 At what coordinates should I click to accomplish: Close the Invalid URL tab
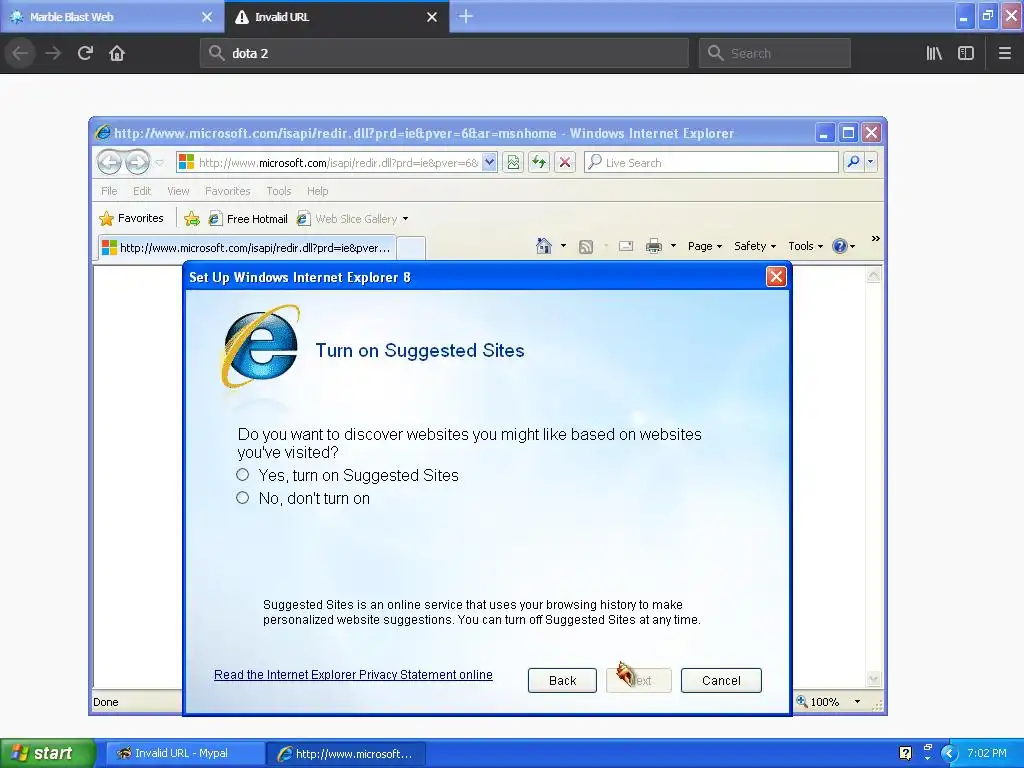[432, 17]
